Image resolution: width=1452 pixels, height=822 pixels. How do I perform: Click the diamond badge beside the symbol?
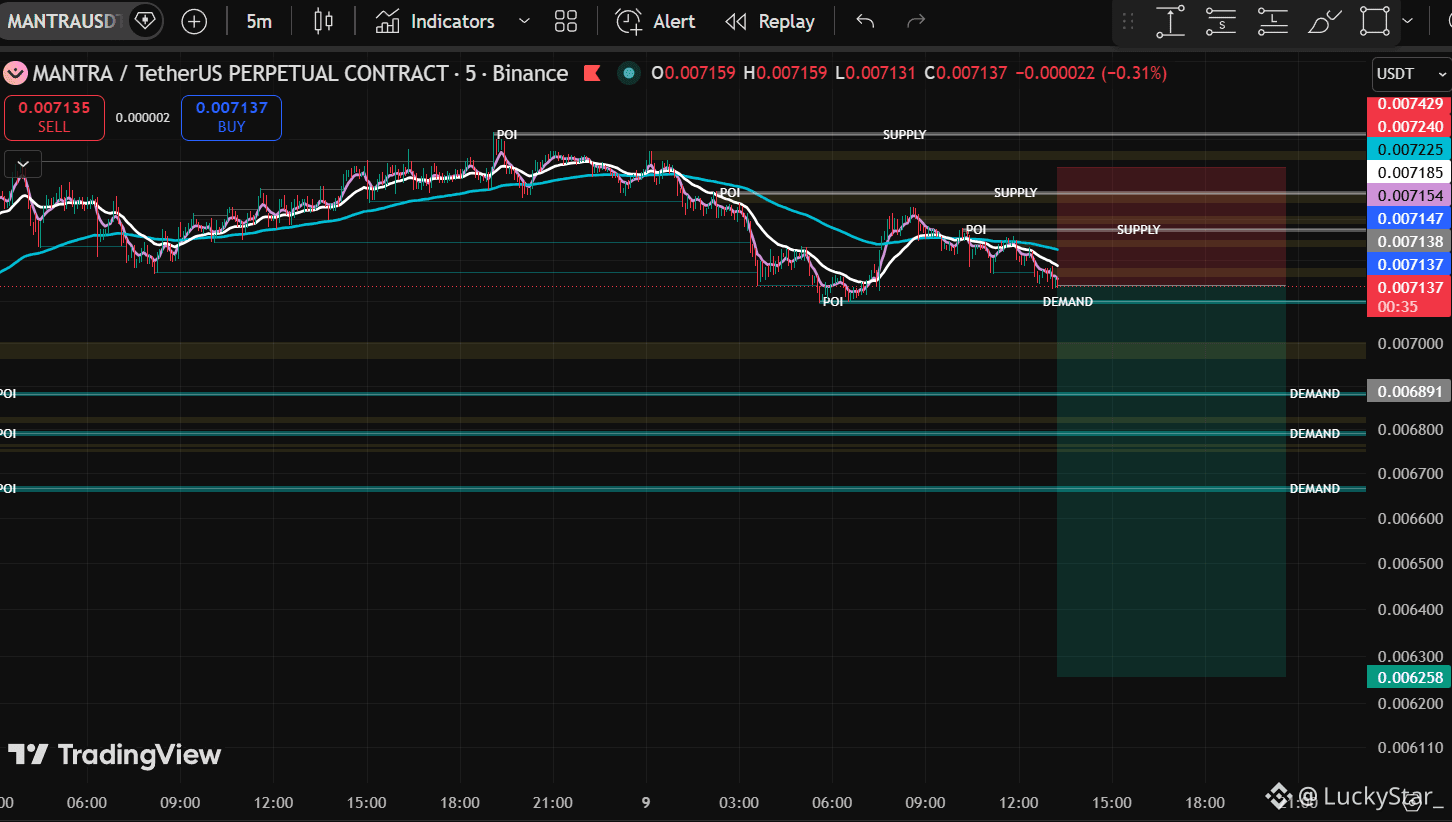[x=146, y=21]
